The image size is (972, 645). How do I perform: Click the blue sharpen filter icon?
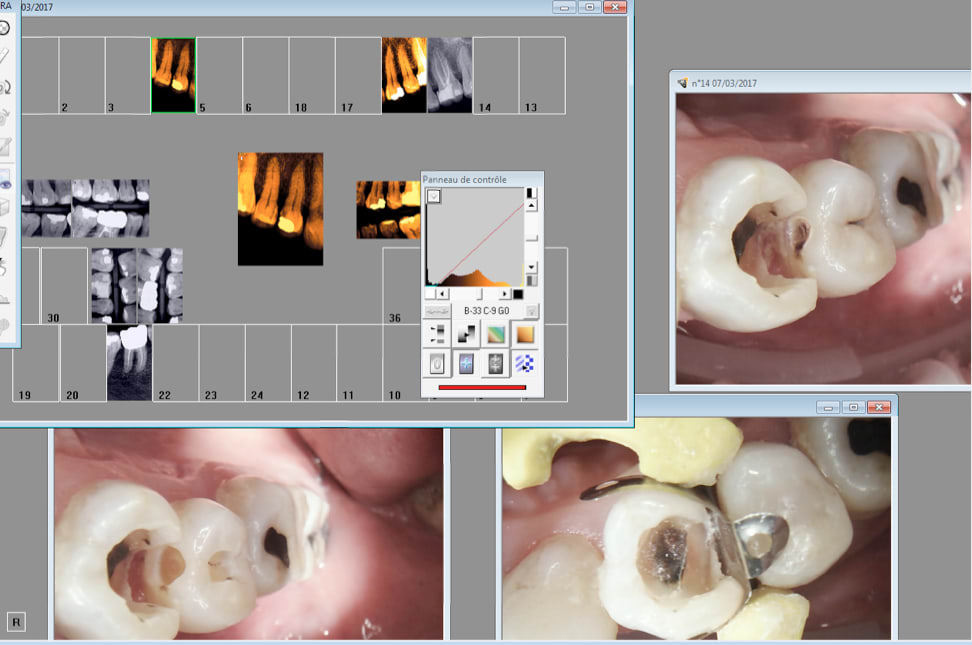click(x=467, y=364)
